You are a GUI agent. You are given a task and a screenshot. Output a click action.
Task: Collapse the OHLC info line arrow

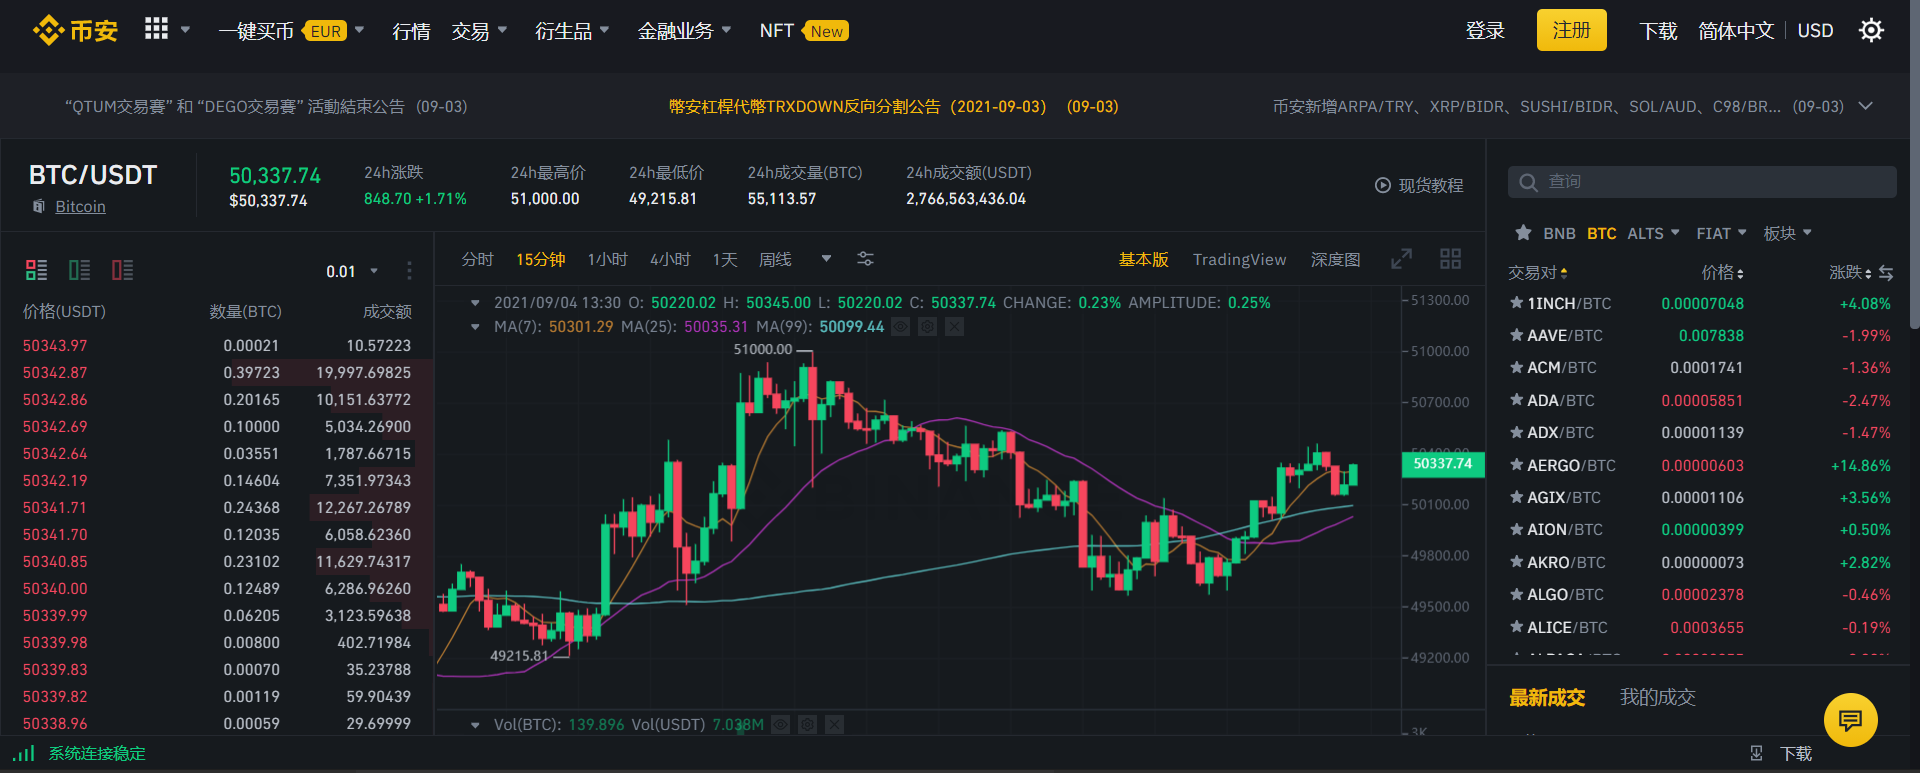point(475,302)
